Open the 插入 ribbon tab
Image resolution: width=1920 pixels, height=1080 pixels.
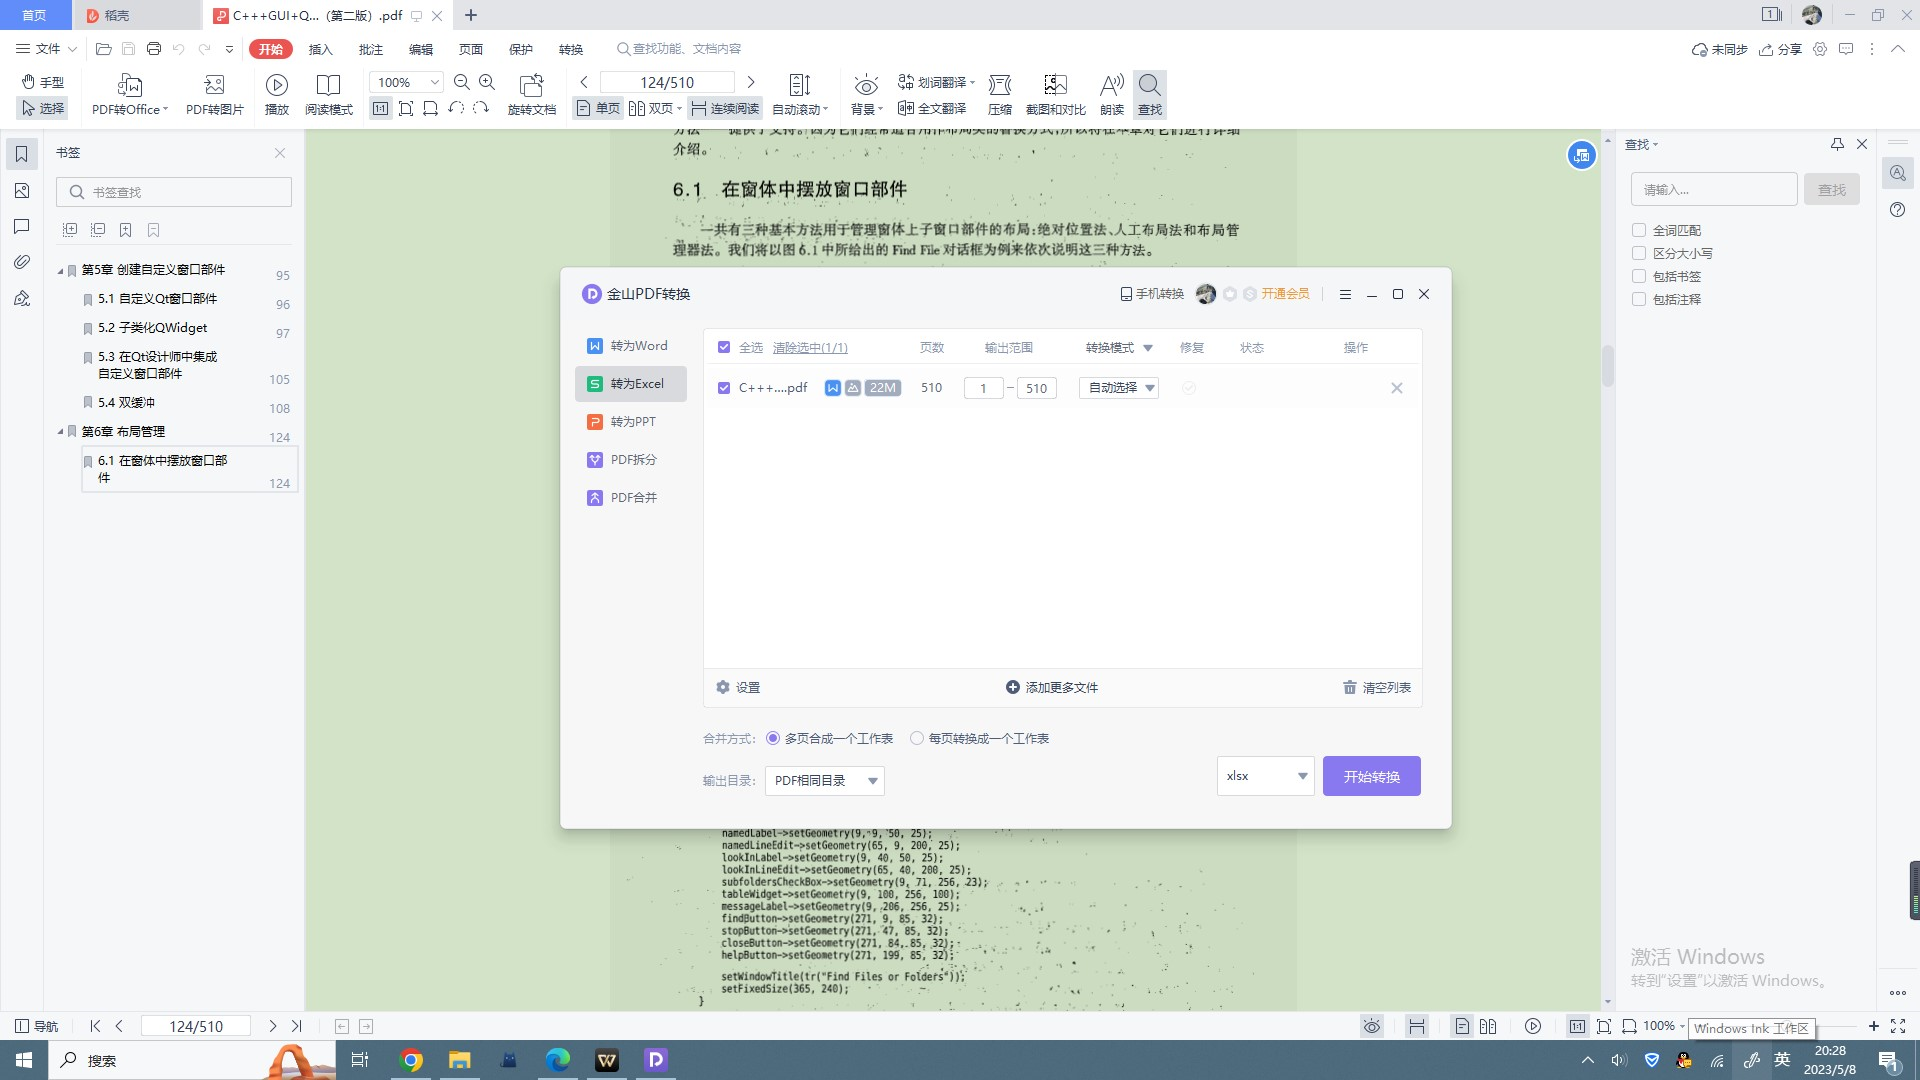(320, 49)
